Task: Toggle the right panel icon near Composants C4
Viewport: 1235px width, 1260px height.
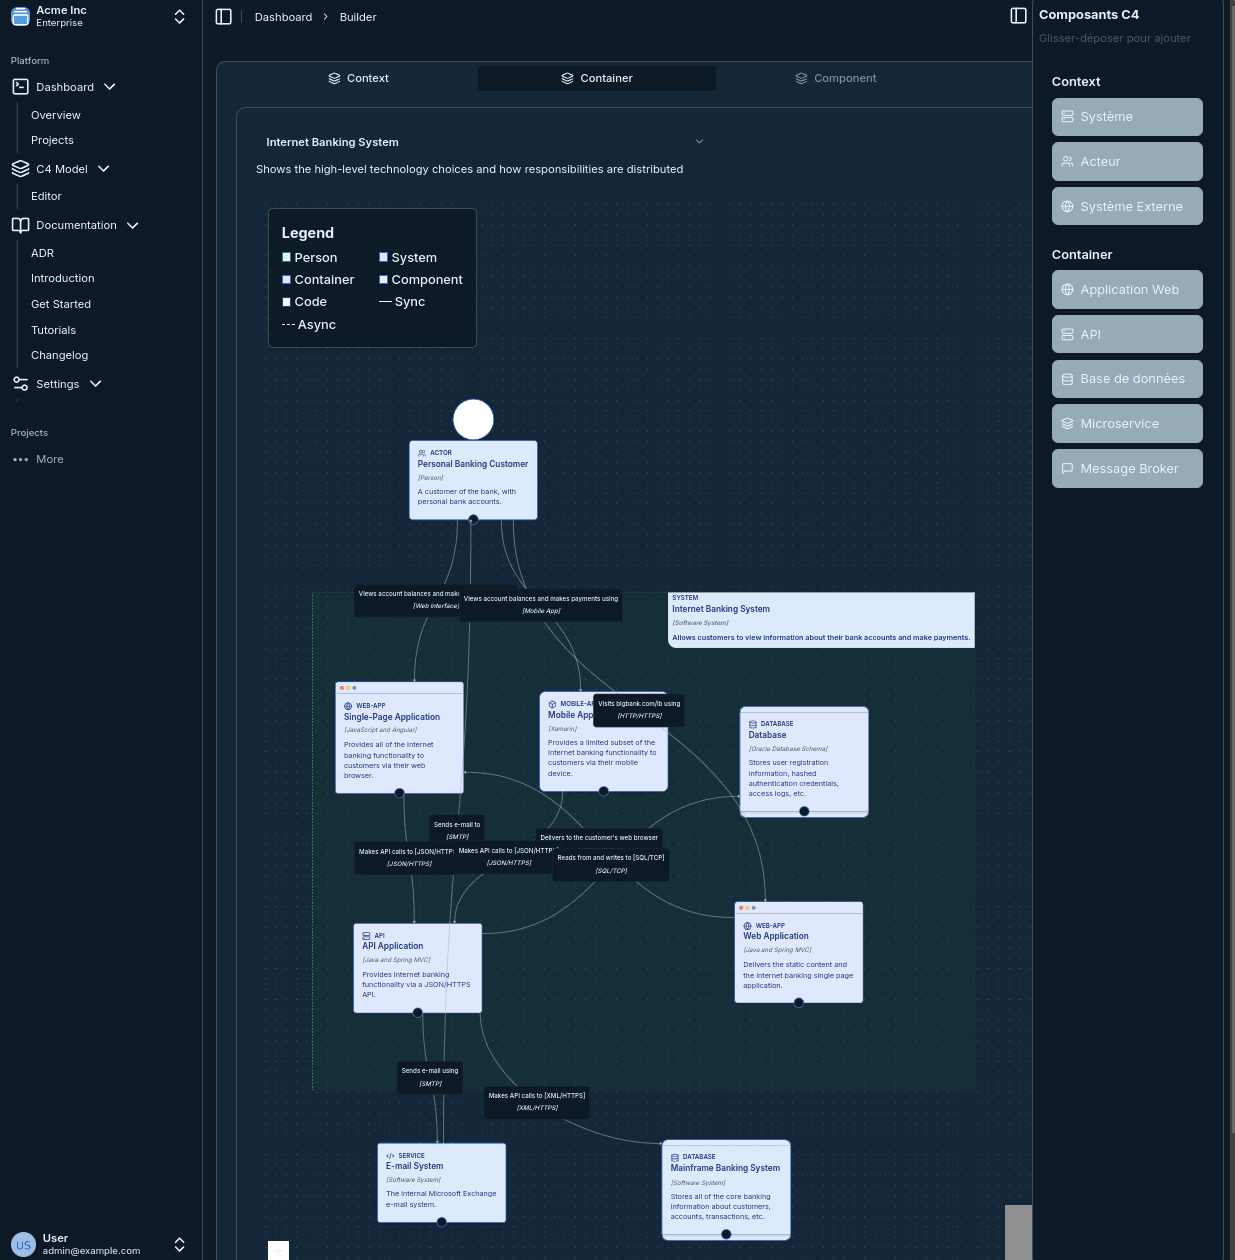Action: click(1018, 16)
